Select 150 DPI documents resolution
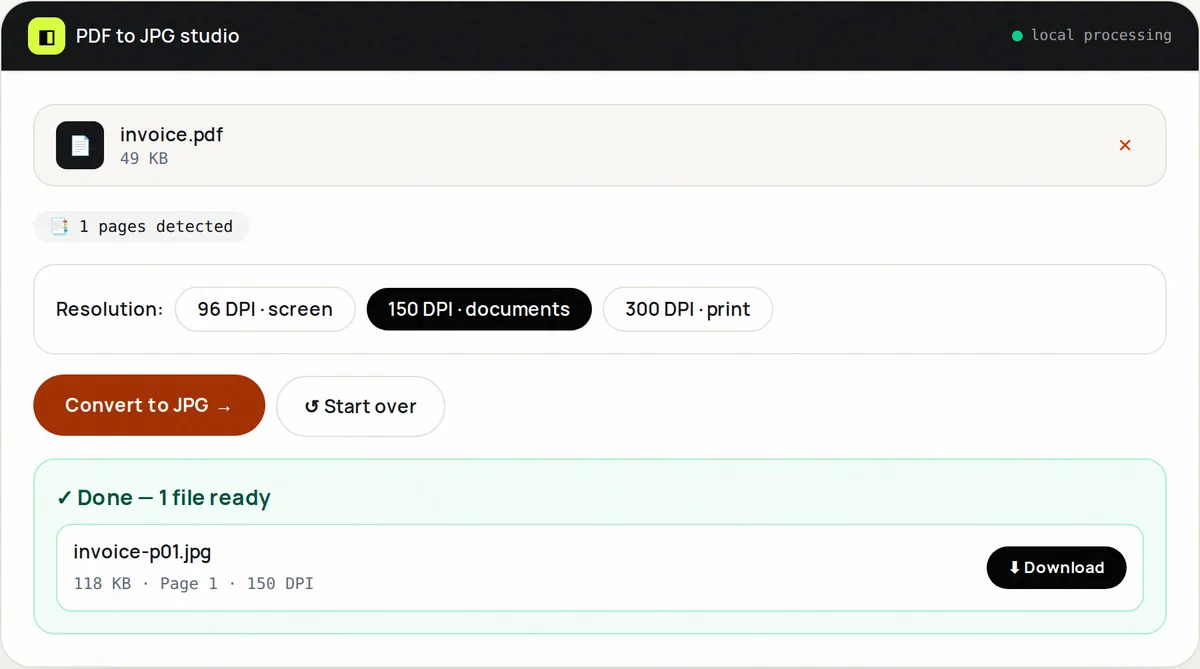Image resolution: width=1200 pixels, height=669 pixels. [479, 309]
